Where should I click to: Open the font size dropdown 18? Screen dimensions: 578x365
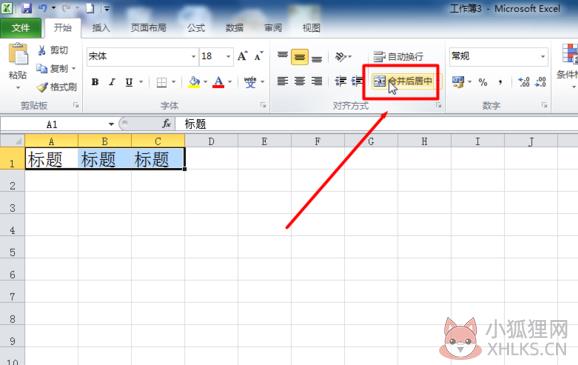click(228, 56)
